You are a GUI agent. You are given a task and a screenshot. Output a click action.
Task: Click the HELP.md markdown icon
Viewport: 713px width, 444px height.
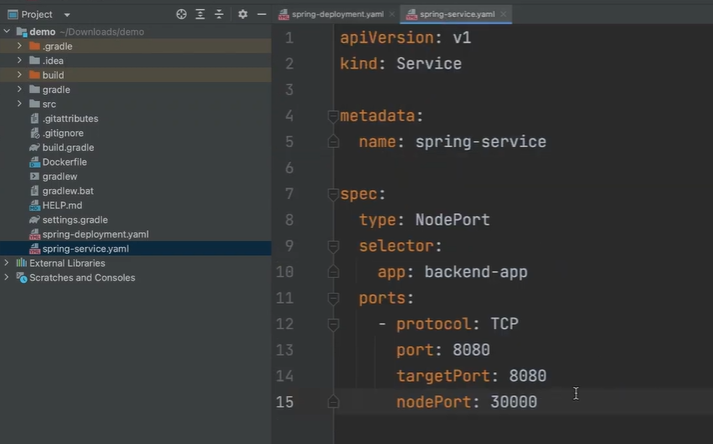(35, 206)
